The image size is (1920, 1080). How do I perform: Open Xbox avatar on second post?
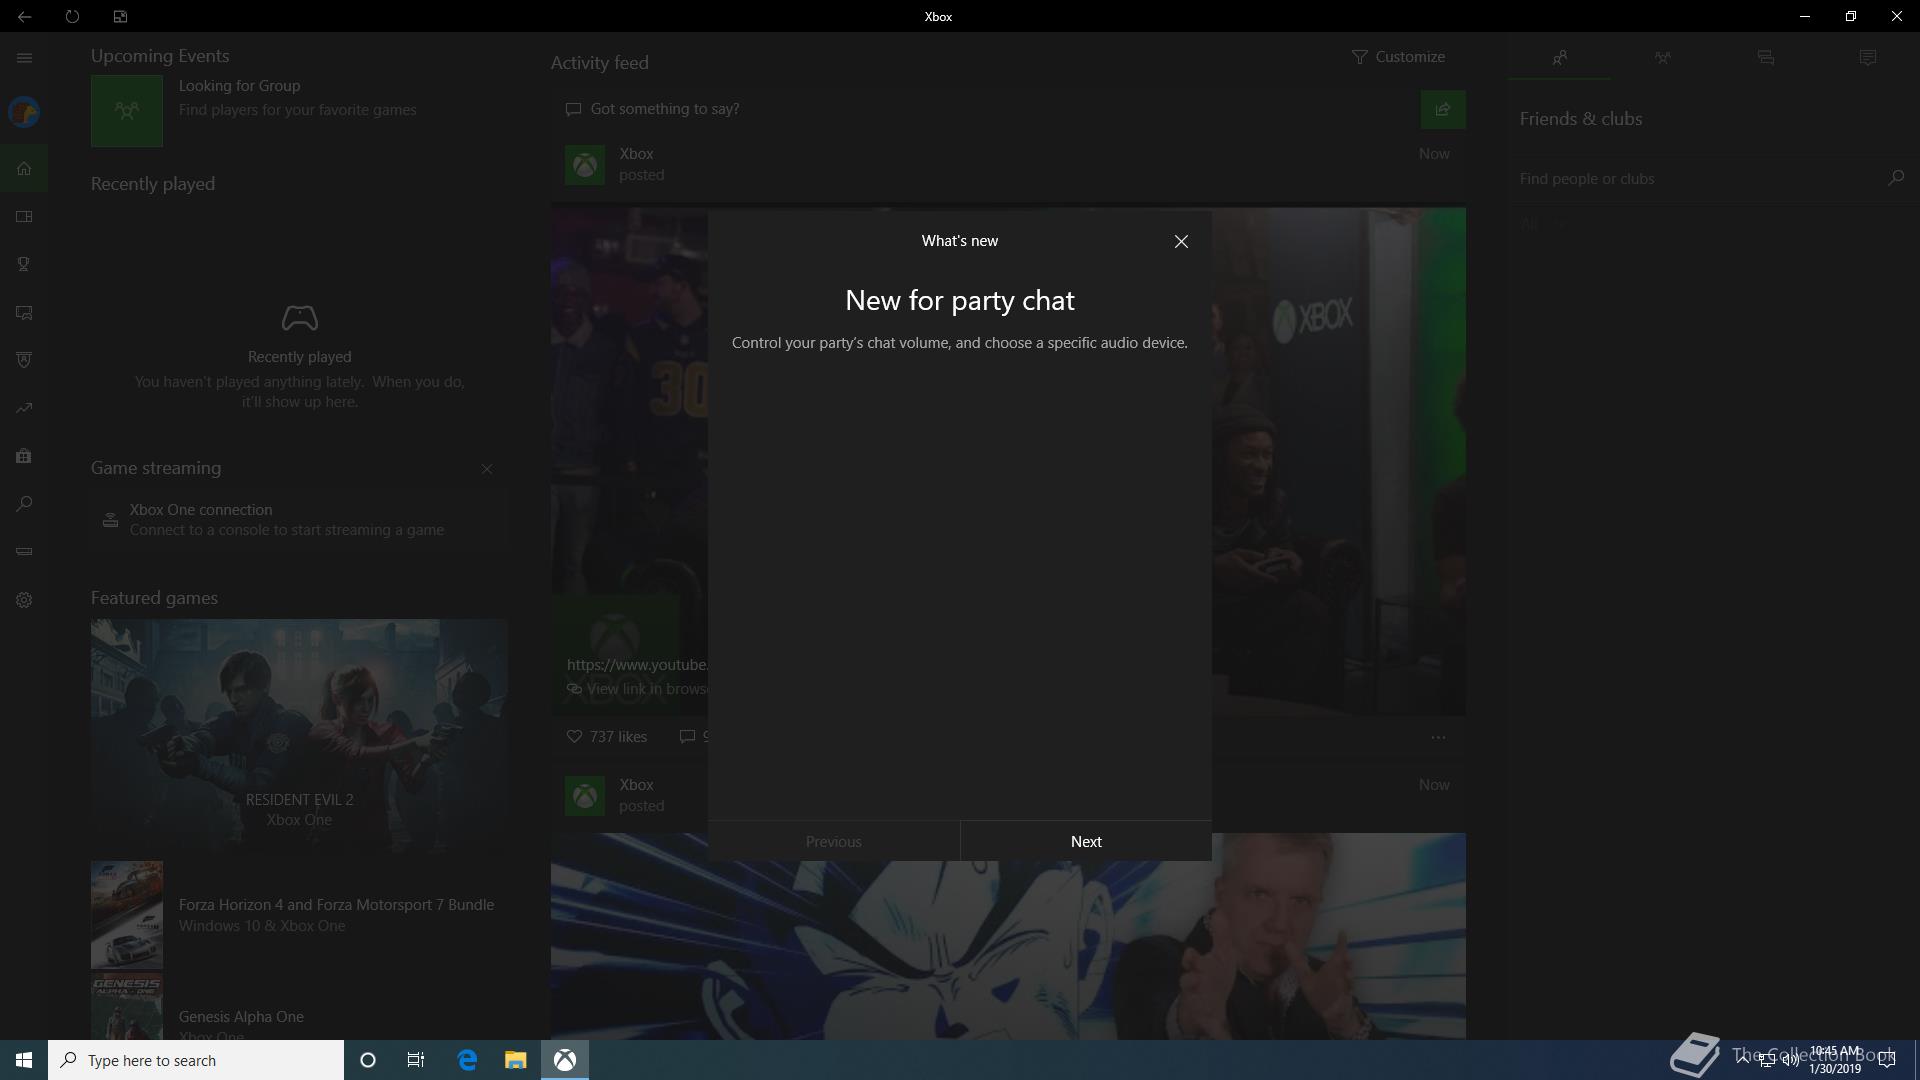(x=585, y=796)
